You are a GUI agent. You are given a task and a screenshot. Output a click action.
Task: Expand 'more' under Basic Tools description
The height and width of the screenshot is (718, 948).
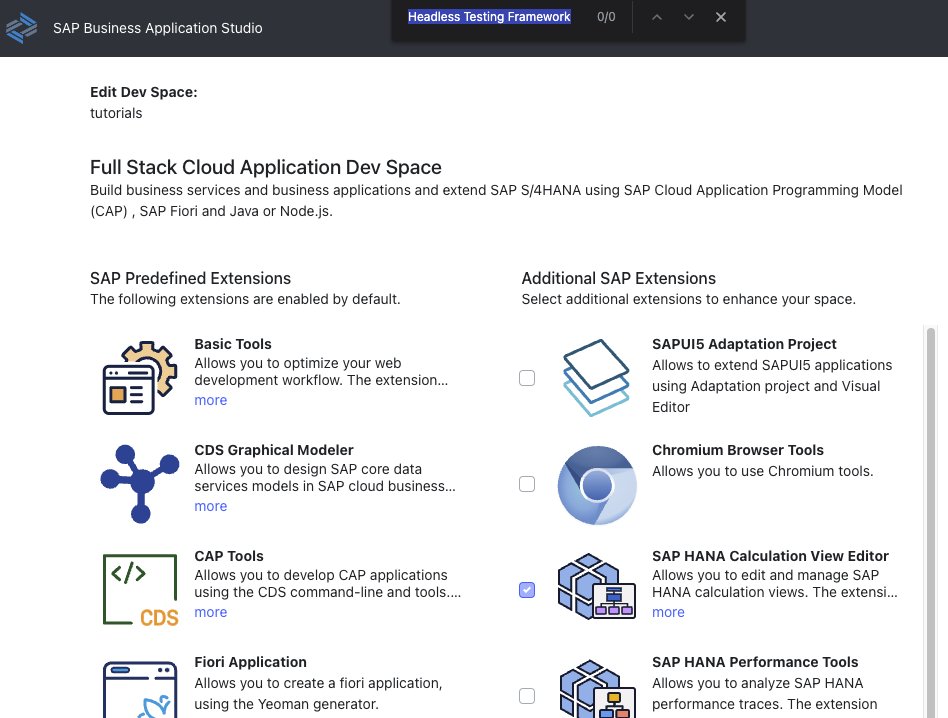click(x=210, y=400)
